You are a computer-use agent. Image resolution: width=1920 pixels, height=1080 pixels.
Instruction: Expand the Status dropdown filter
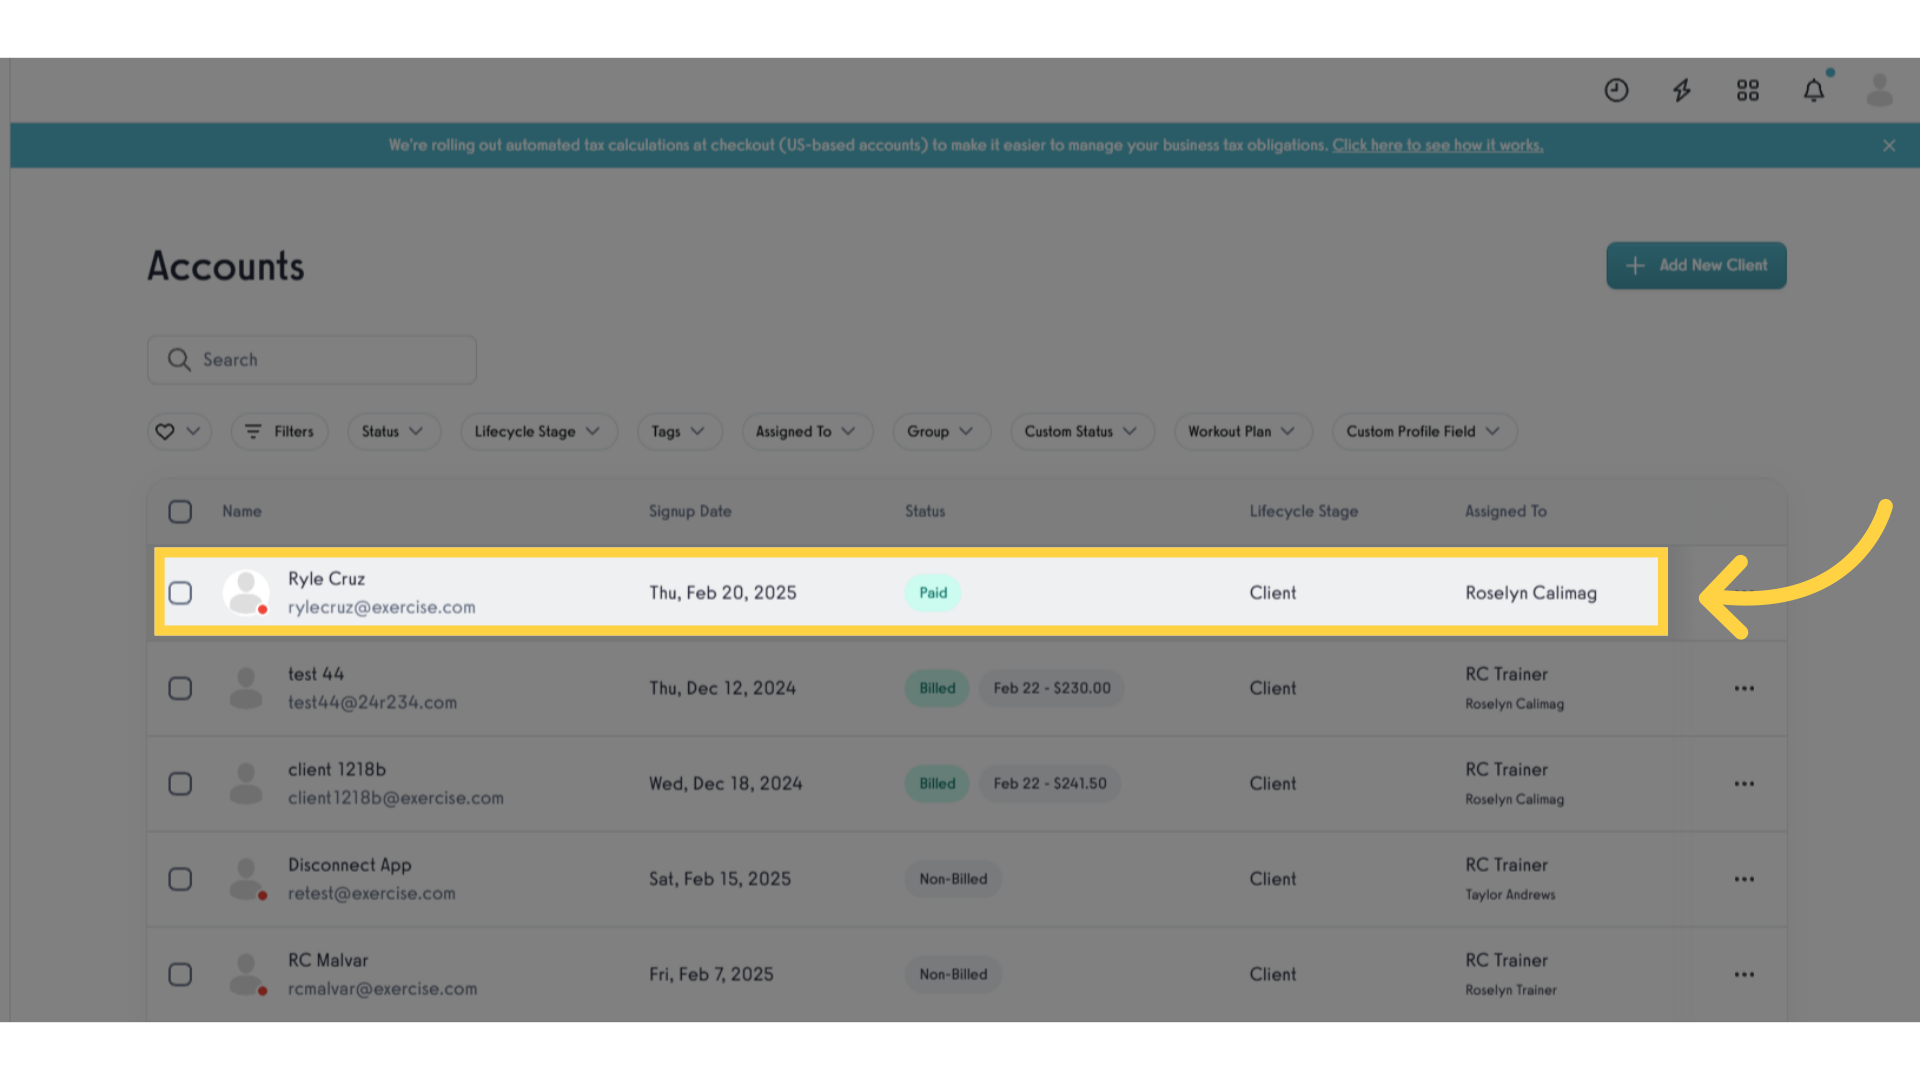(x=390, y=431)
